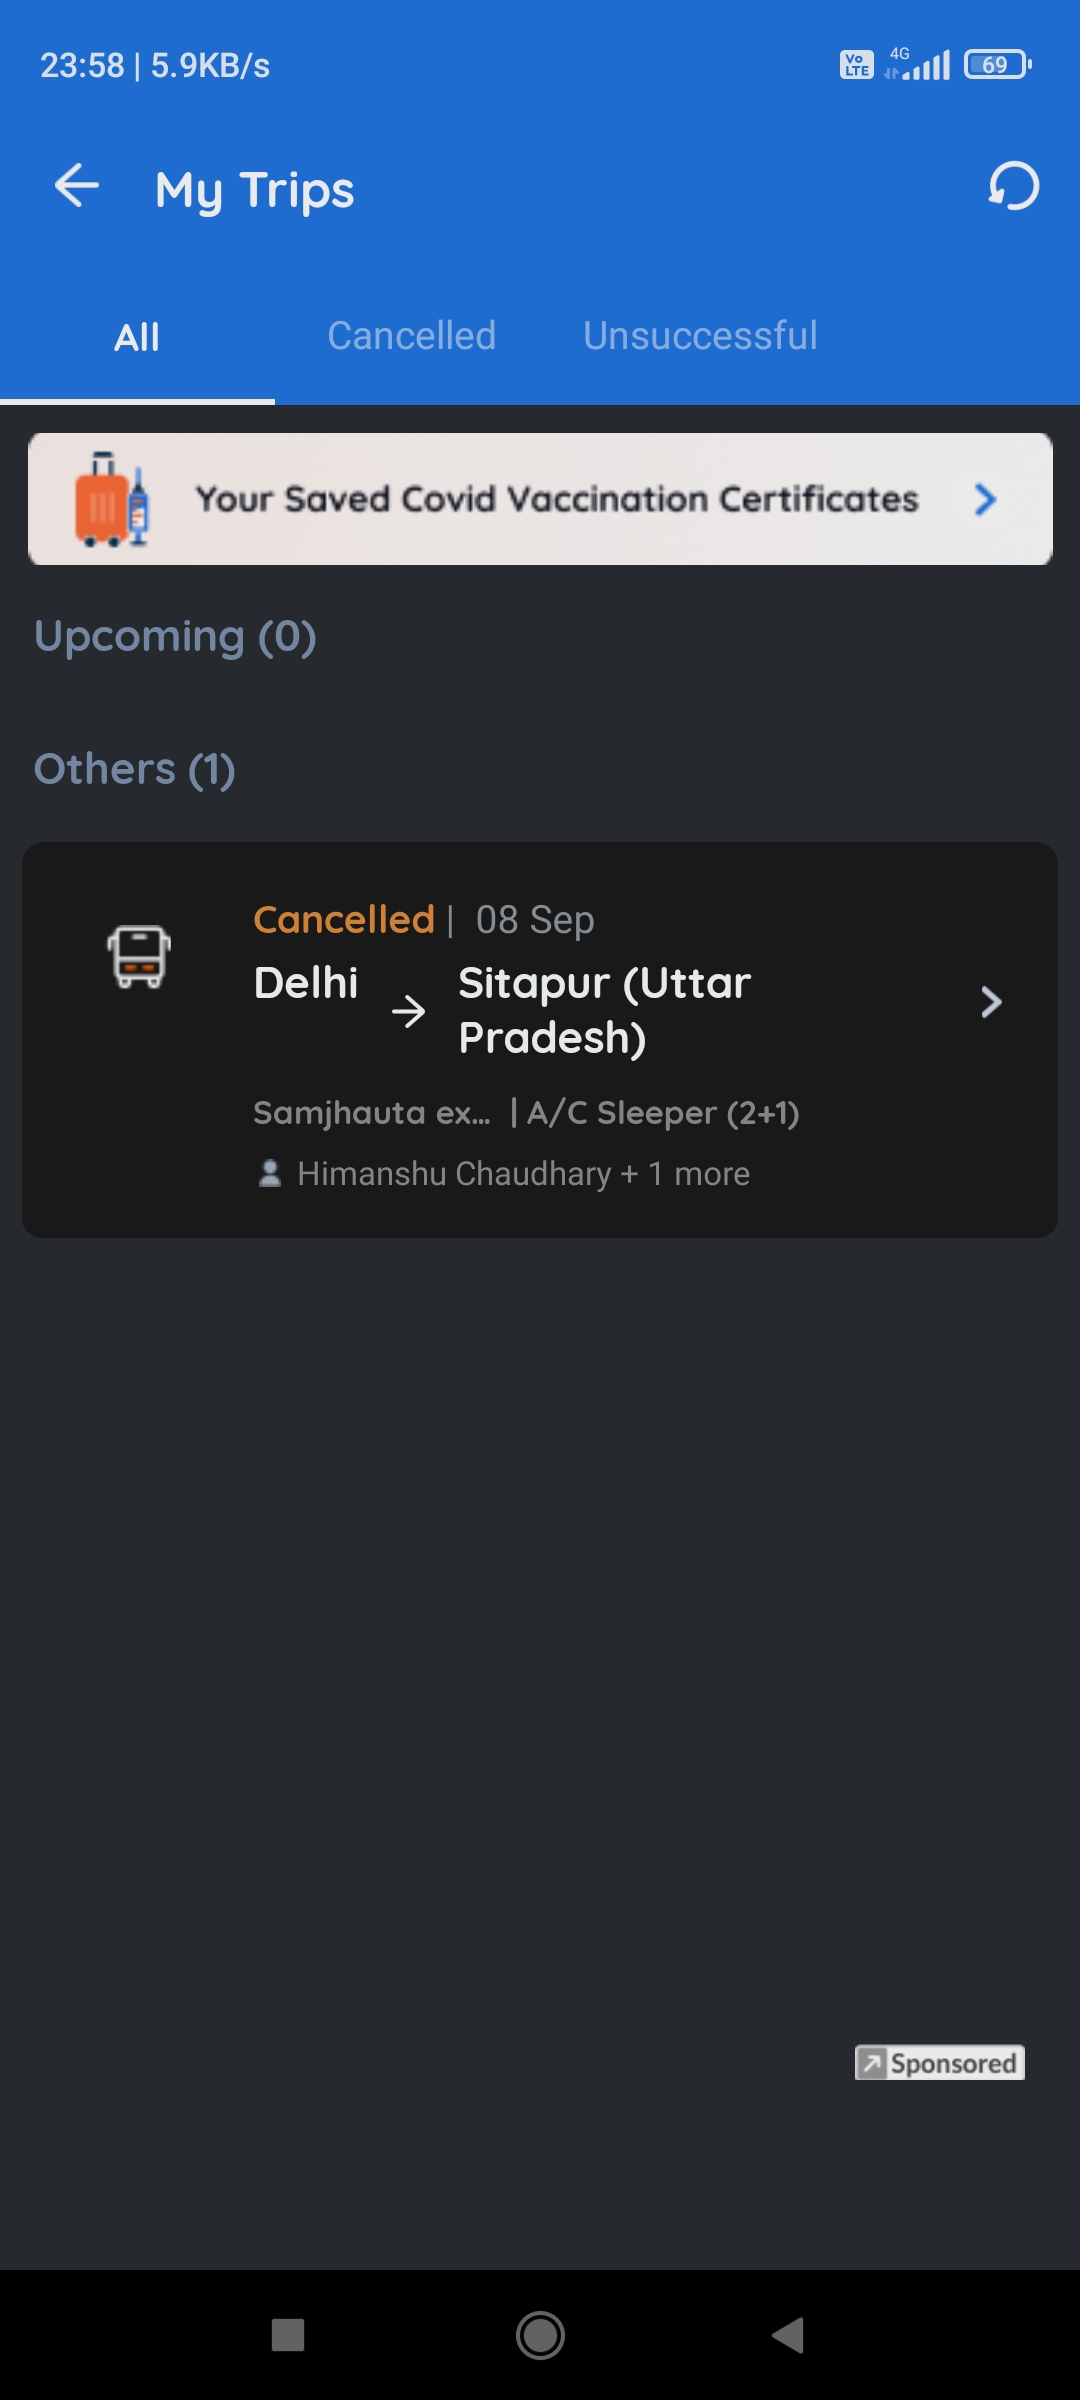
Task: Select the All tab
Action: pyautogui.click(x=137, y=337)
